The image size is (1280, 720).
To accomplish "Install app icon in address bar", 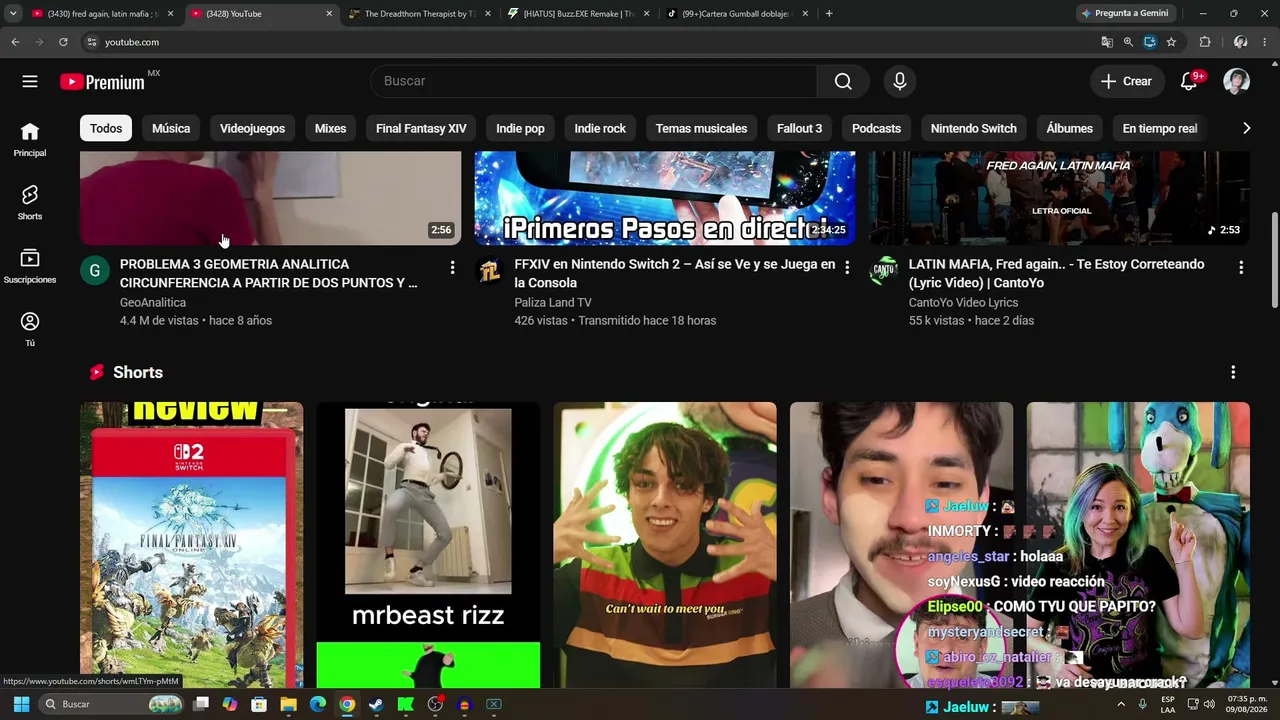I will pyautogui.click(x=1150, y=42).
